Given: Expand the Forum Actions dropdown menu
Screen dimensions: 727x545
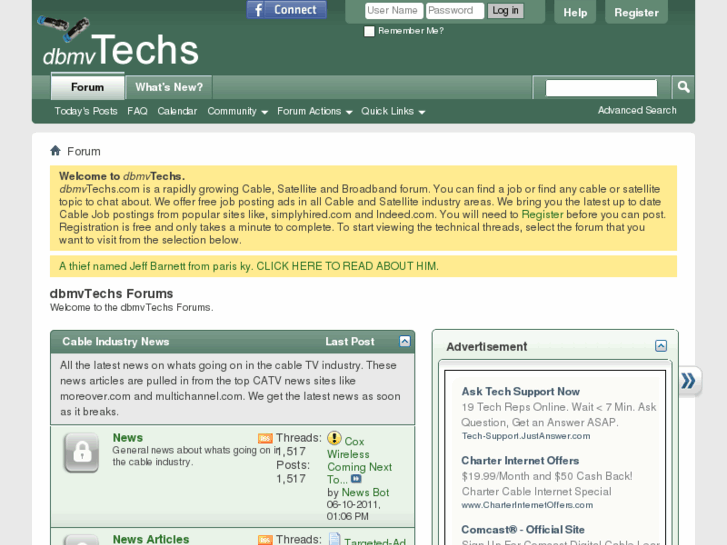Looking at the screenshot, I should (x=314, y=111).
